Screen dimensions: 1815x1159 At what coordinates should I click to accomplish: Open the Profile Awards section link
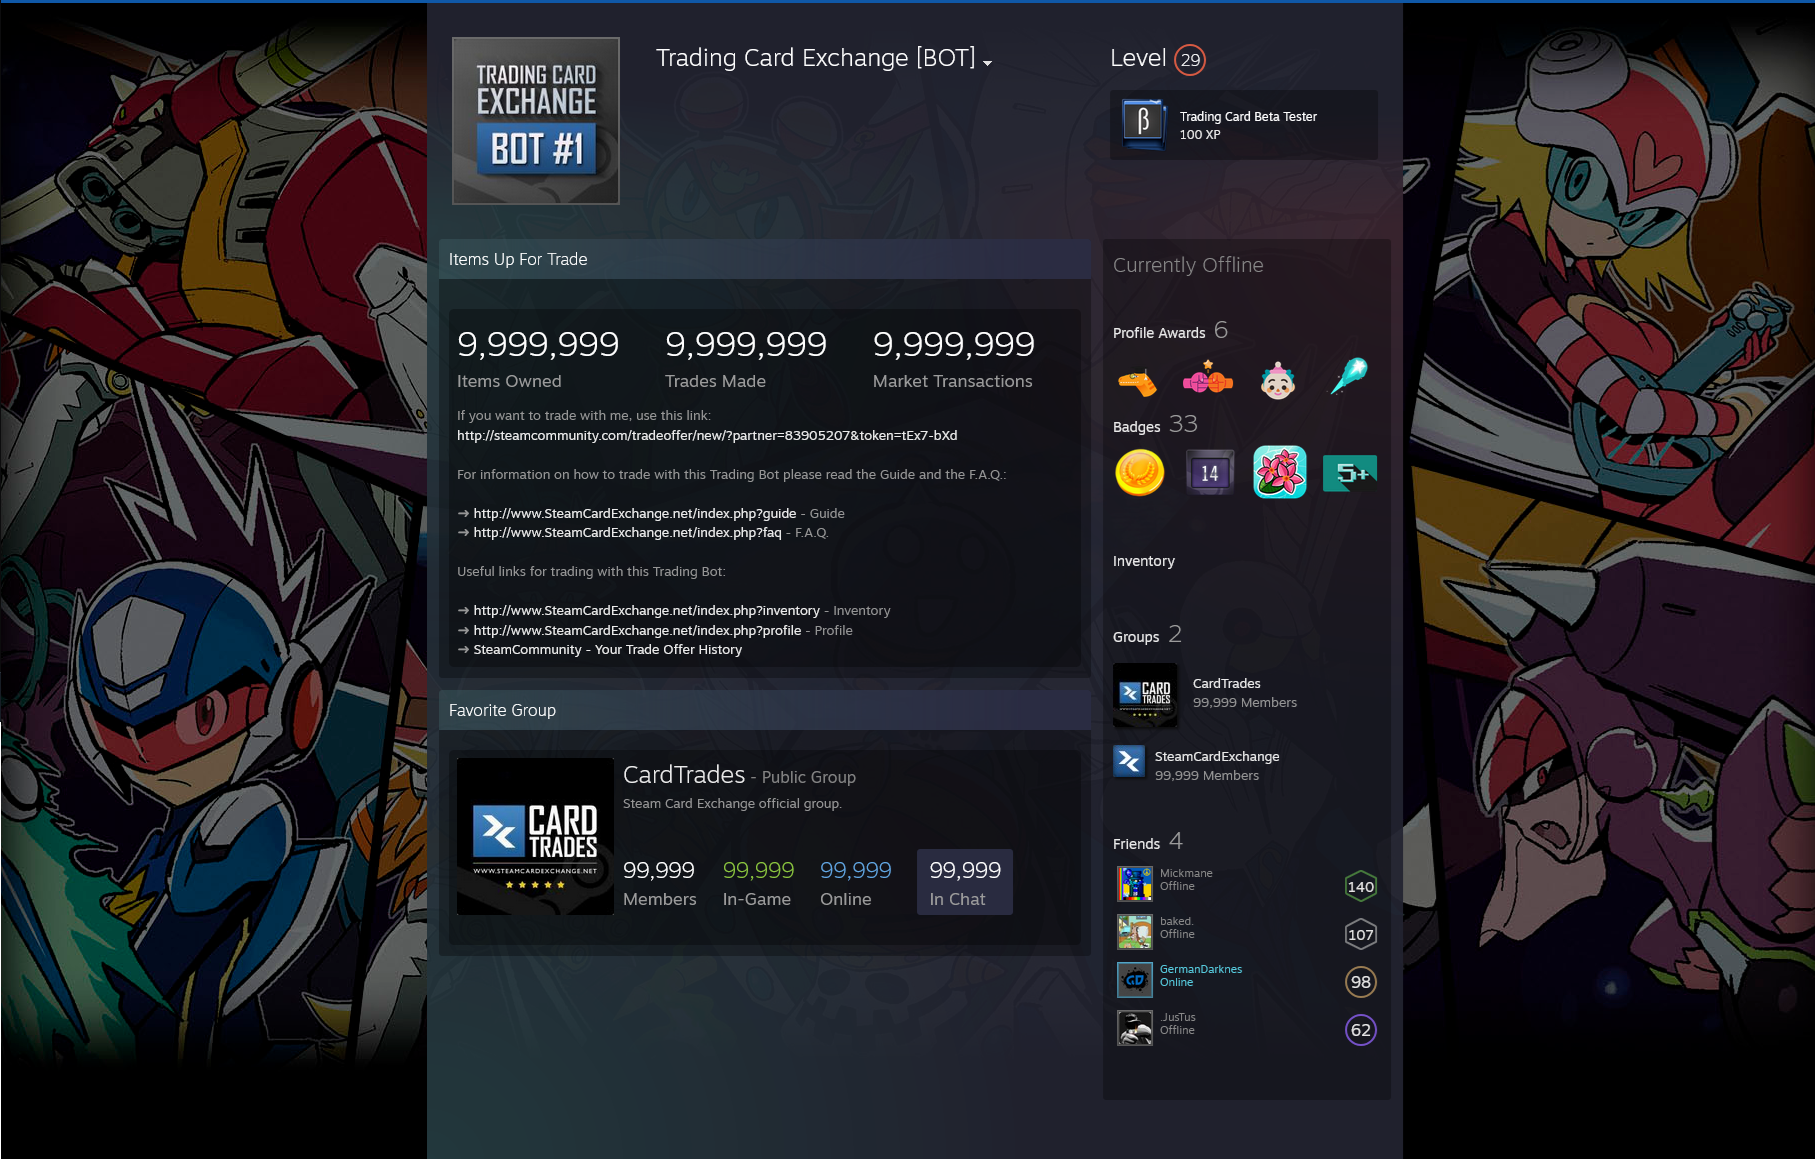[1159, 333]
